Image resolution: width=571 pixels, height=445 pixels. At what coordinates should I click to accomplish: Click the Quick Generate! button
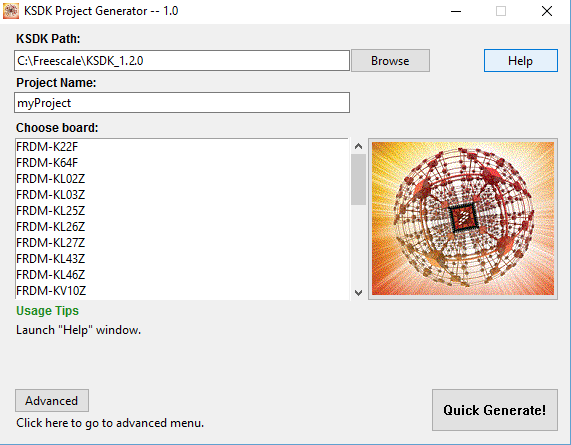(495, 410)
